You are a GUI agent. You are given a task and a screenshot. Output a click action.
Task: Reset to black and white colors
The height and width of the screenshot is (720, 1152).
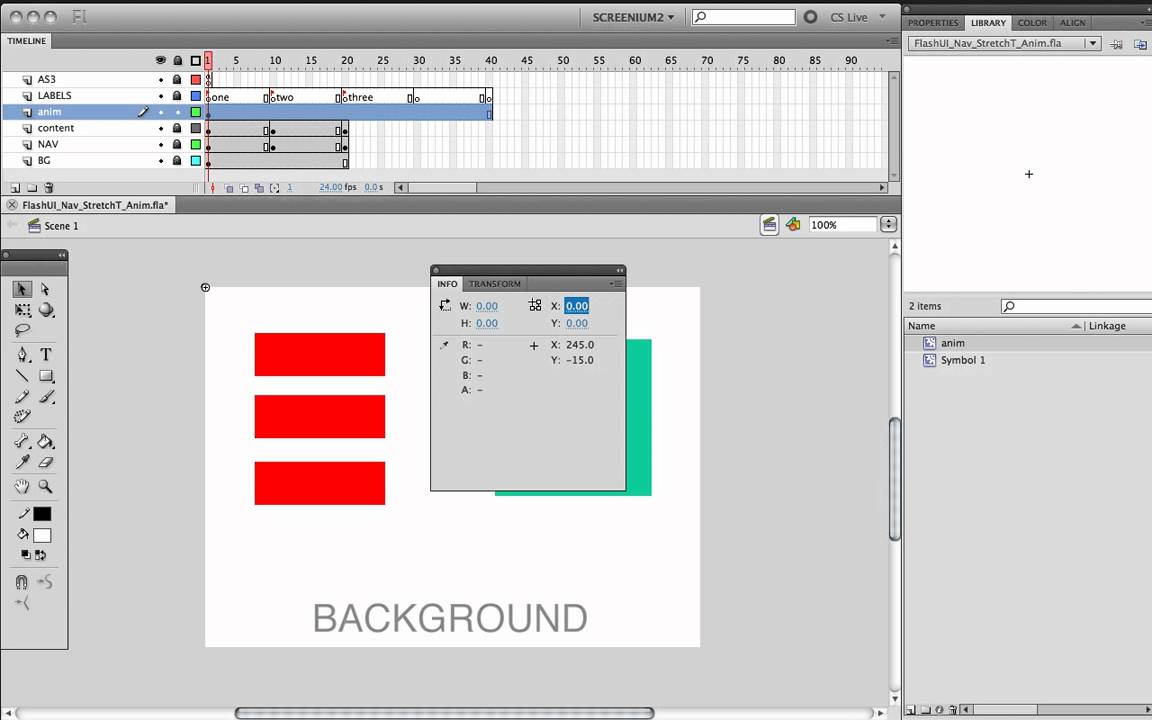click(x=26, y=555)
